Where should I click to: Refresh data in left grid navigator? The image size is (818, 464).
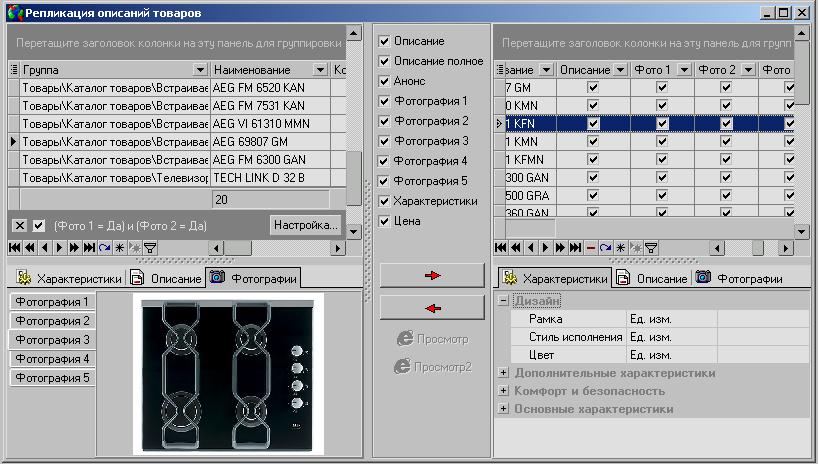[x=104, y=248]
